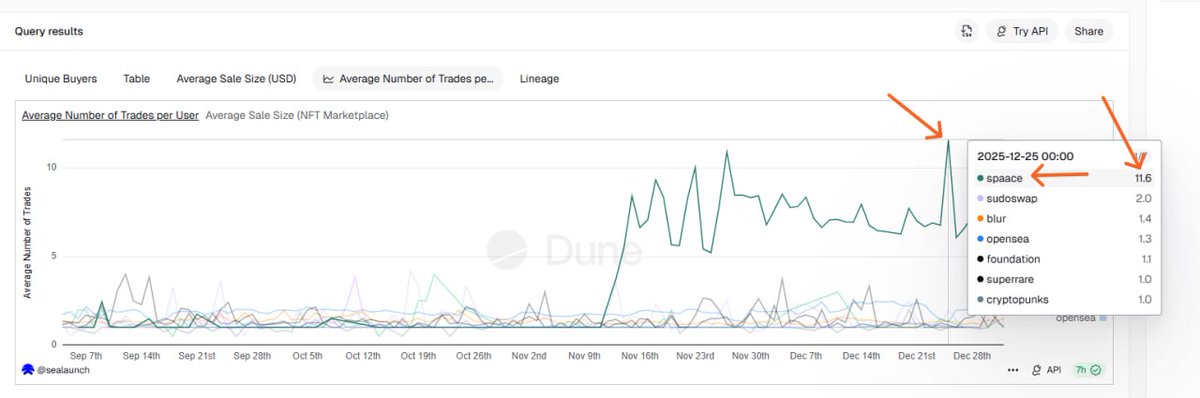
Task: Click the sealaunch avatar icon
Action: pyautogui.click(x=28, y=369)
